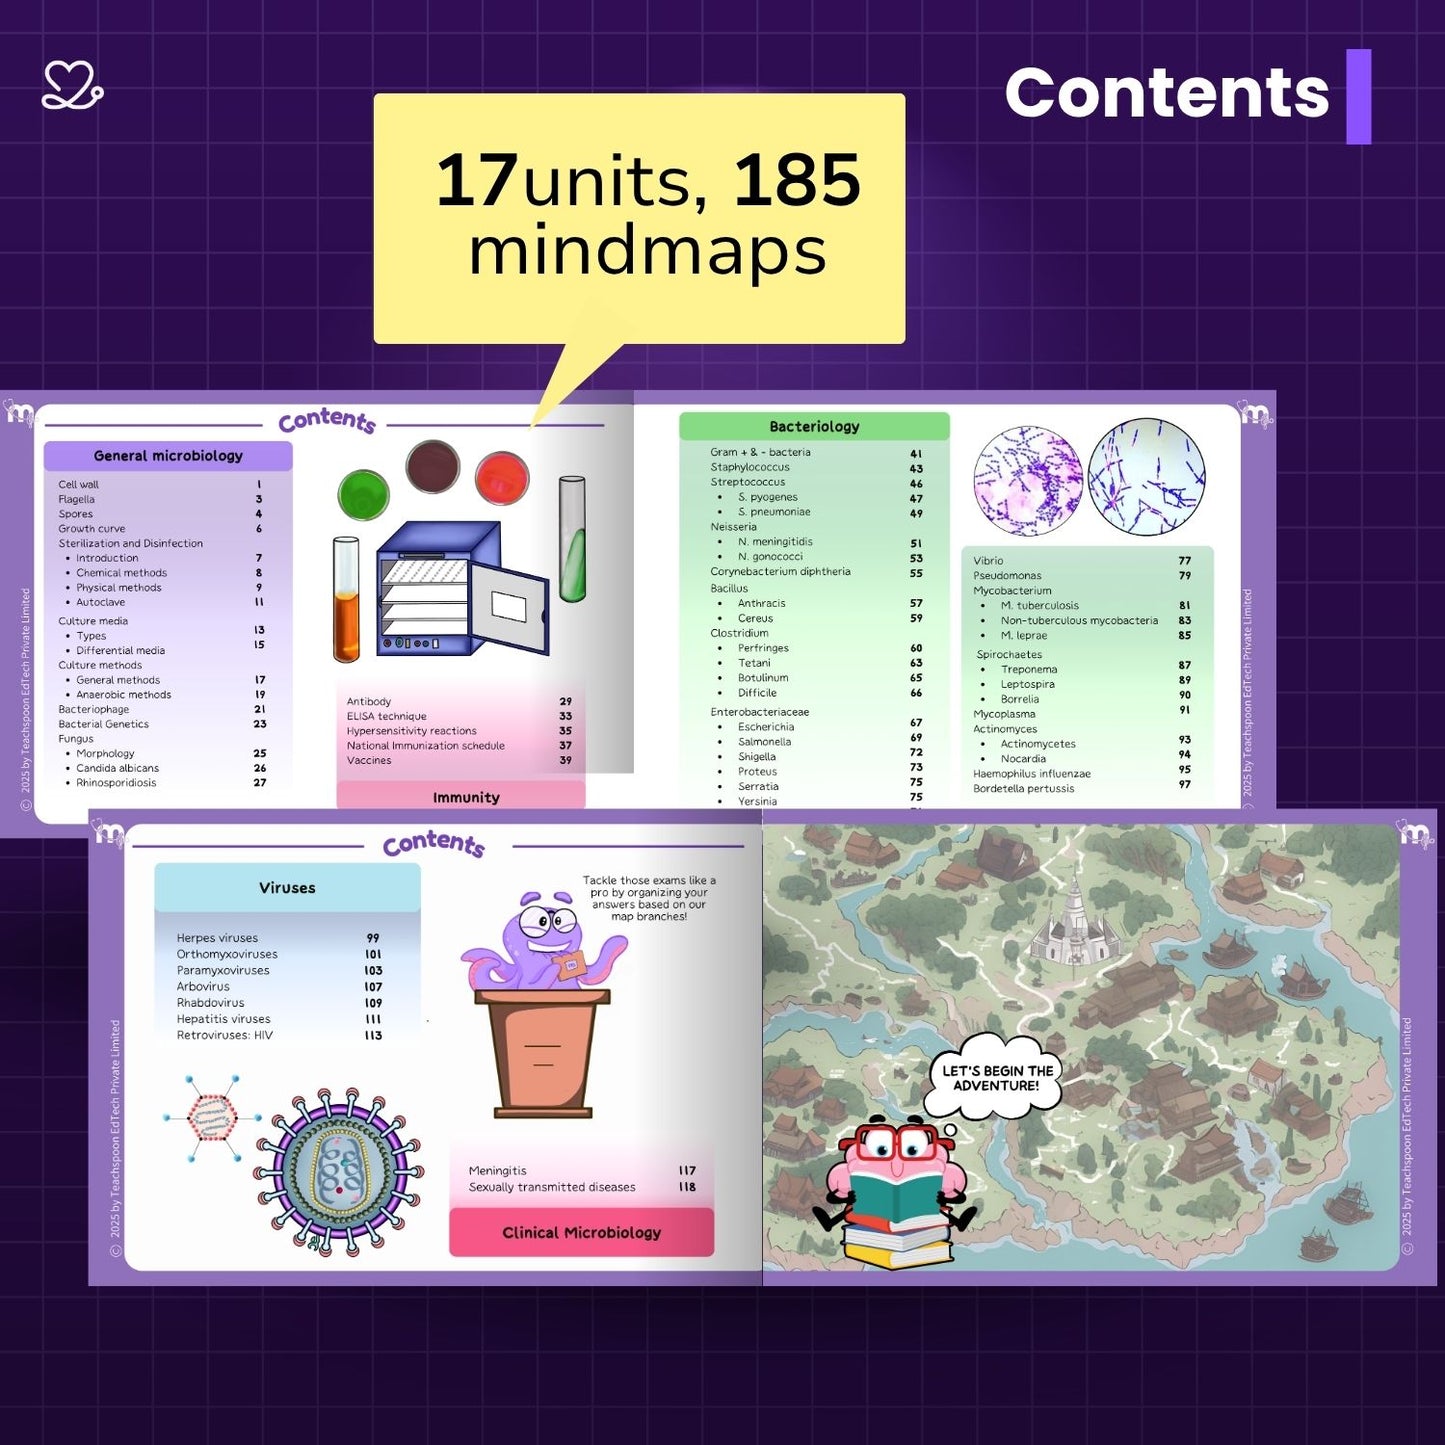Switch to the Bacteriology section header
The image size is (1445, 1445).
[x=814, y=425]
